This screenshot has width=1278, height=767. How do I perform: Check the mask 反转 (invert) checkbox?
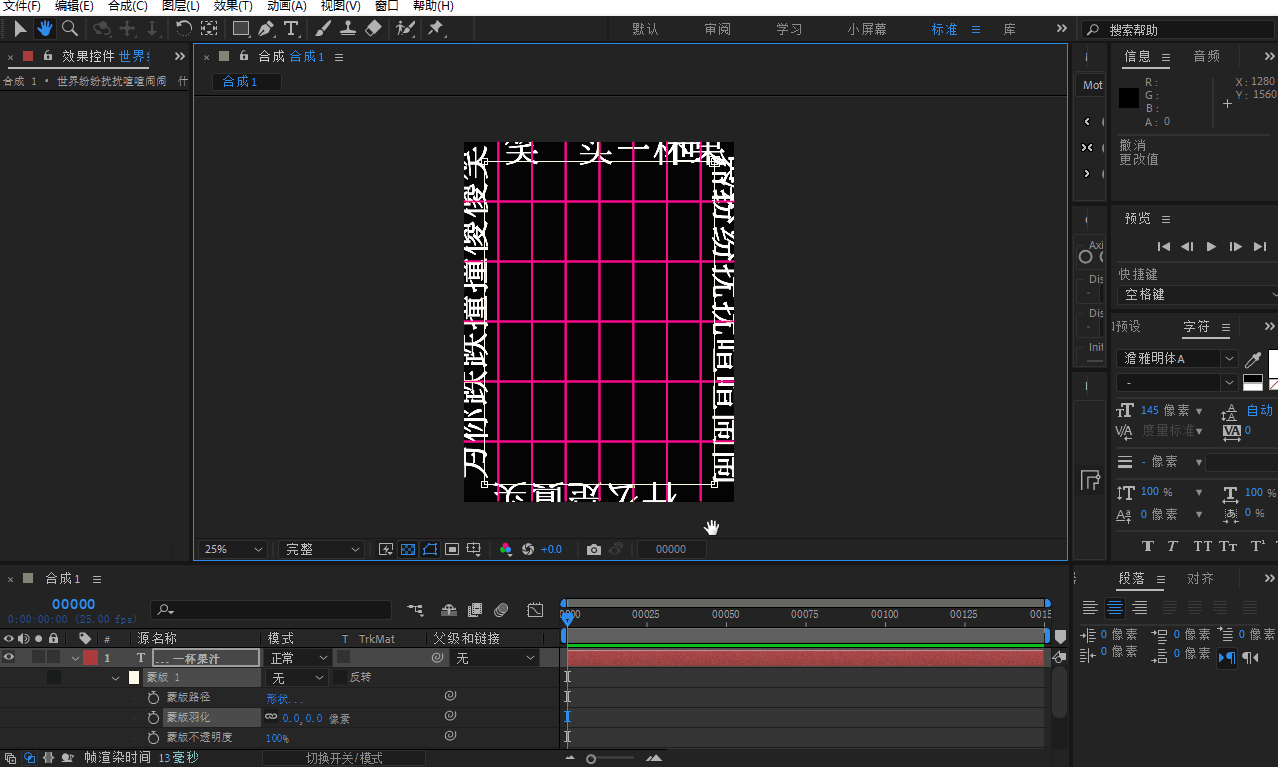(x=340, y=678)
